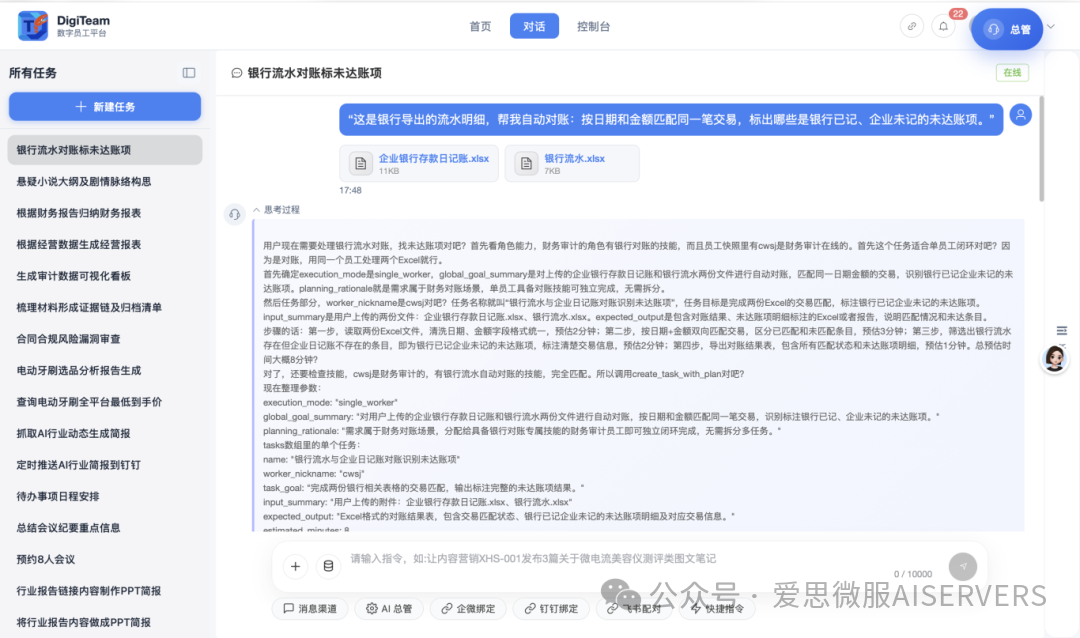Open task 根据财务报告归纳财务报表
This screenshot has height=638, width=1080.
click(105, 214)
